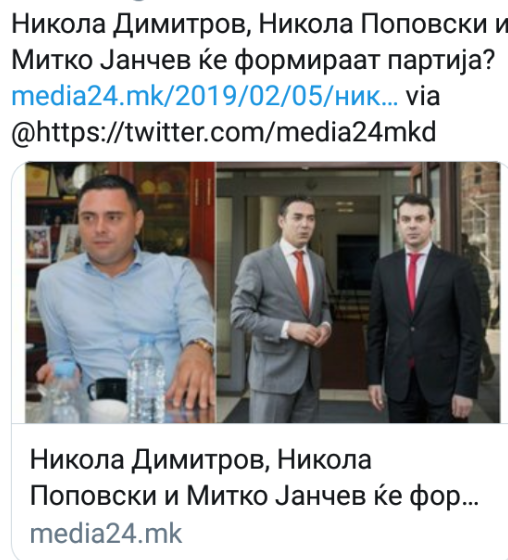
Task: Tap the left photo of man in blue shirt
Action: point(120,292)
